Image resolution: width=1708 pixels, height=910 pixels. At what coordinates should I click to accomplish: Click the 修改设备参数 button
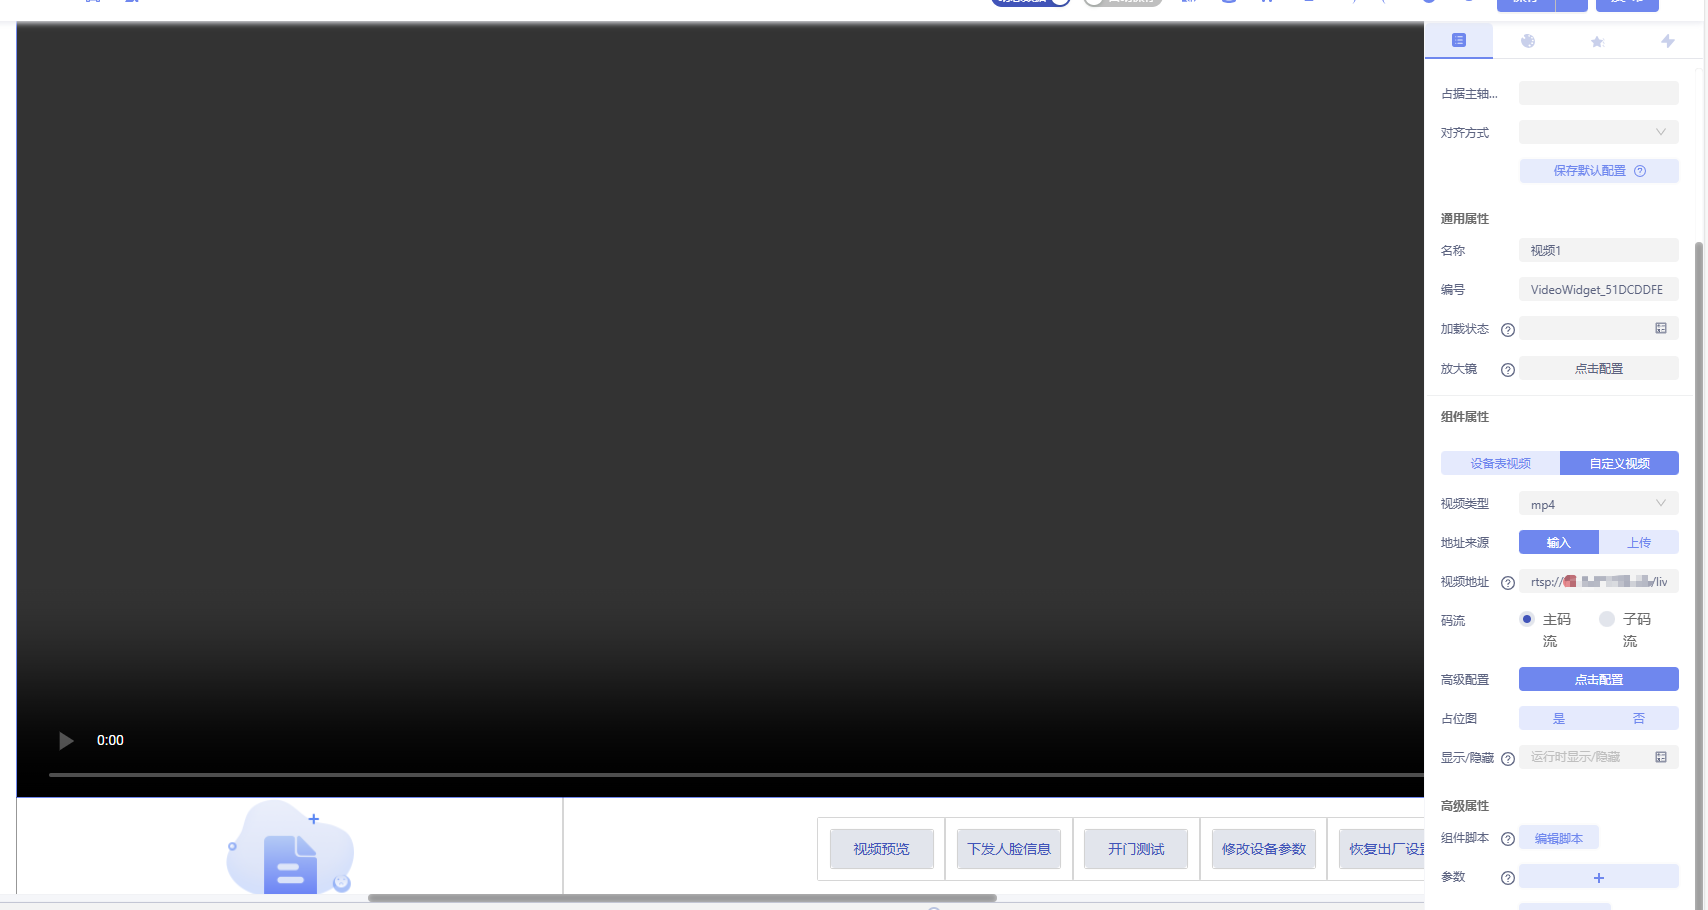click(x=1264, y=849)
